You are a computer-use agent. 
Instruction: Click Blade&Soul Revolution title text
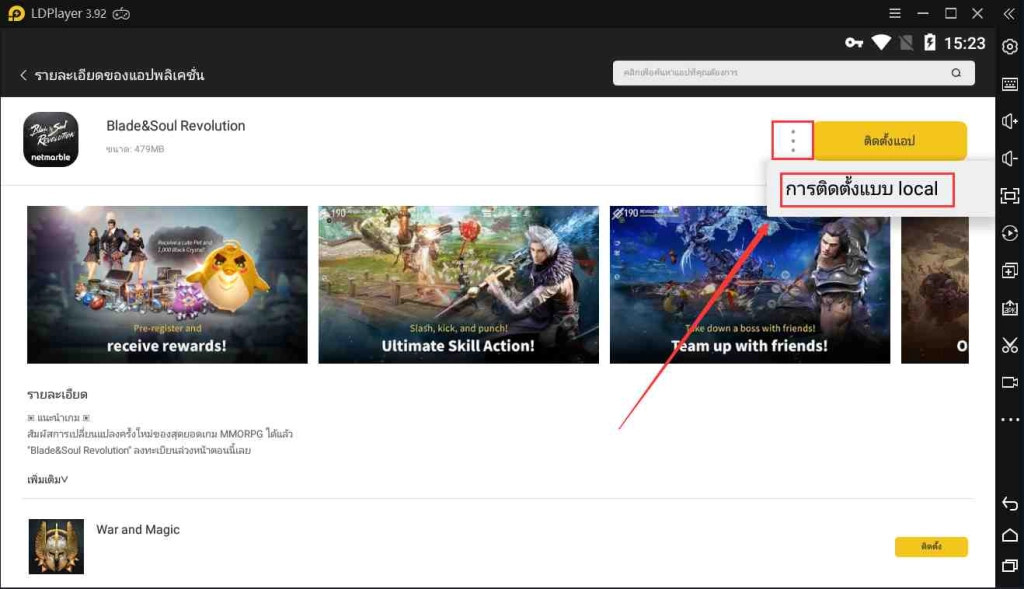(x=176, y=126)
